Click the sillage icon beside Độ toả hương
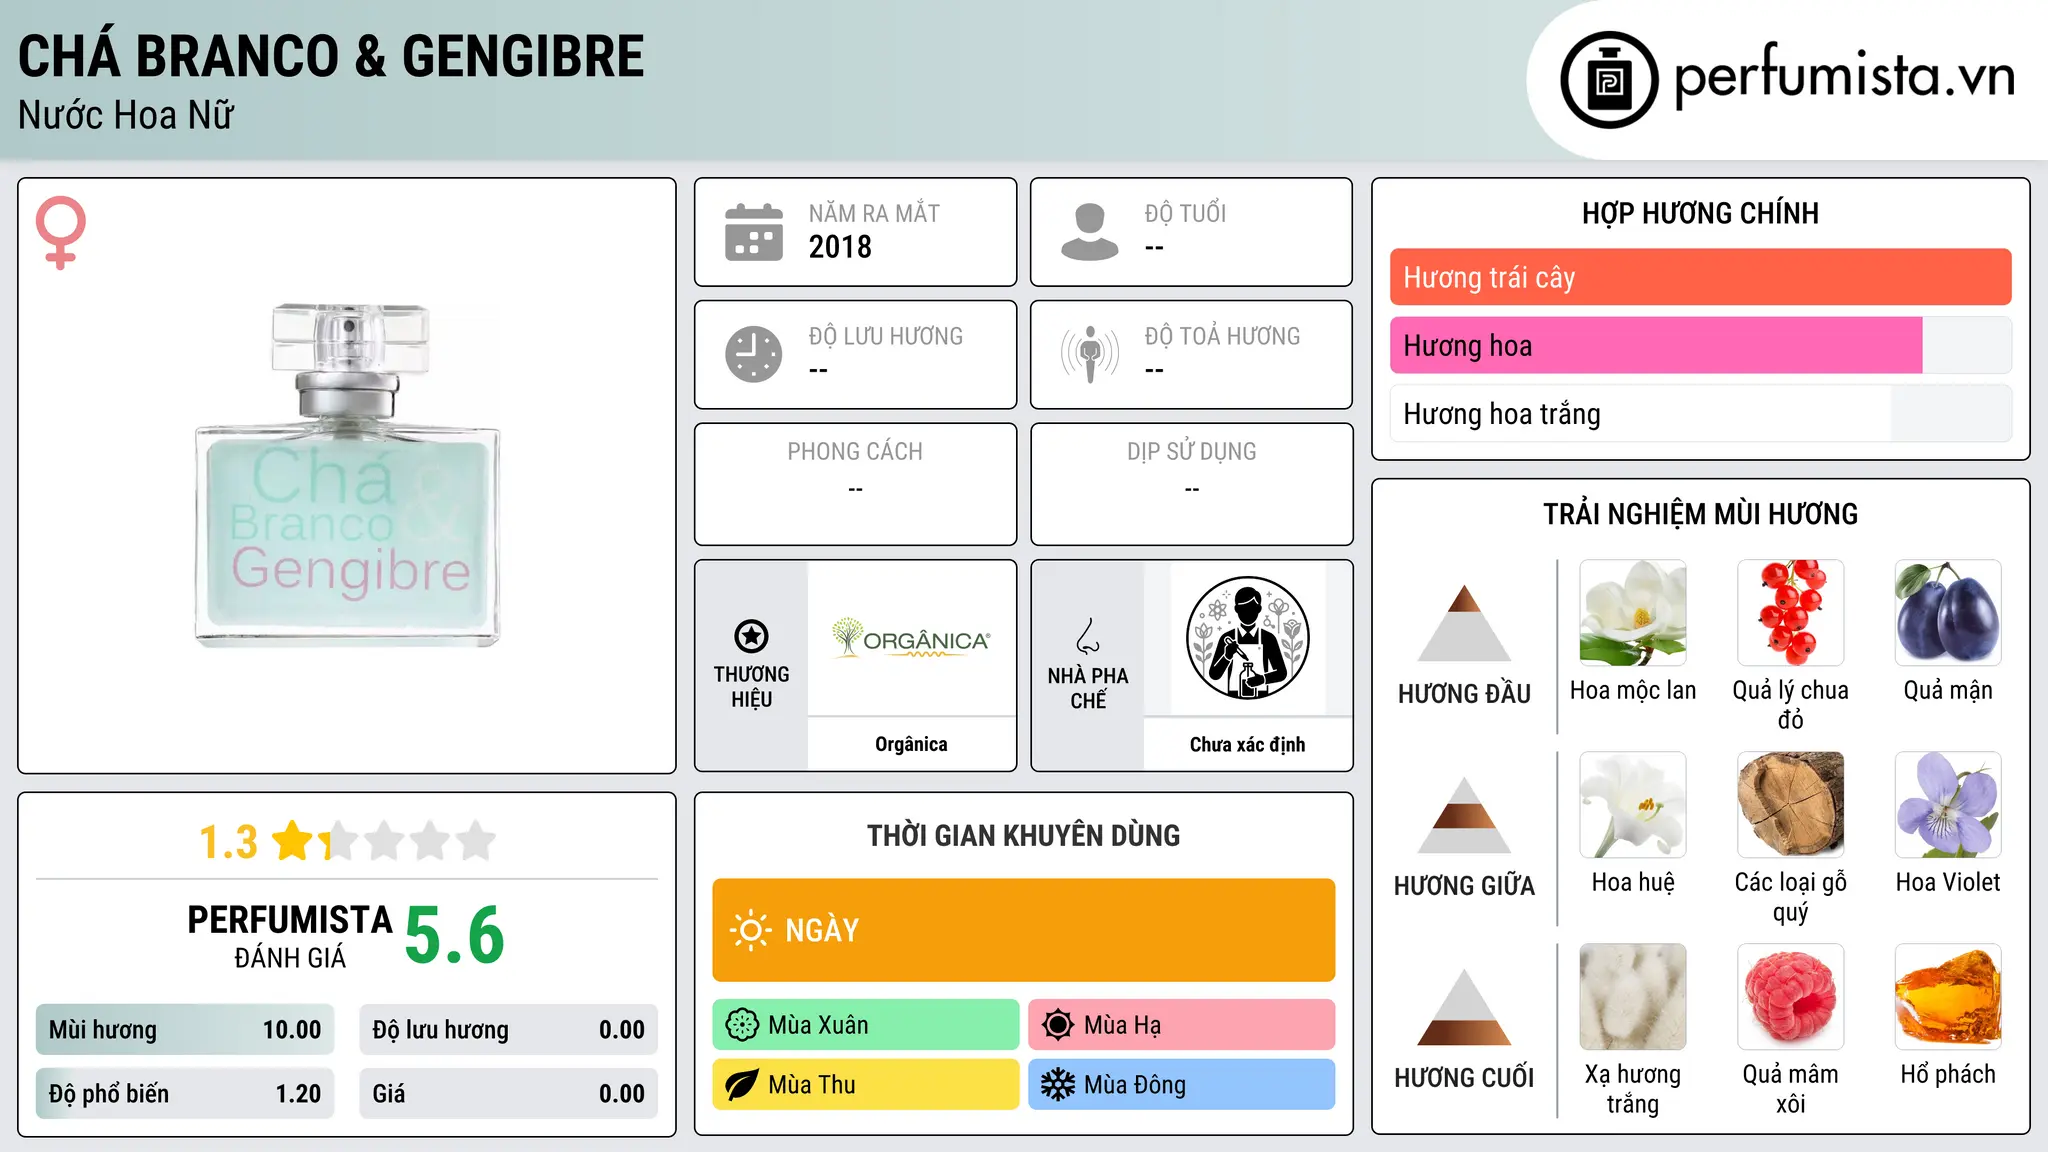This screenshot has height=1152, width=2048. click(x=1090, y=354)
